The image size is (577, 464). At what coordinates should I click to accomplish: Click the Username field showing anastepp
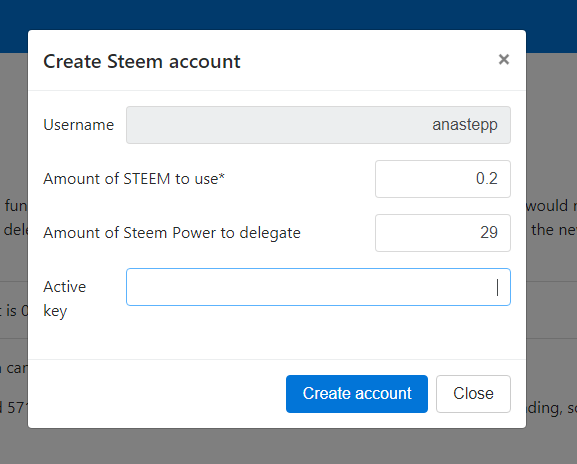point(318,125)
